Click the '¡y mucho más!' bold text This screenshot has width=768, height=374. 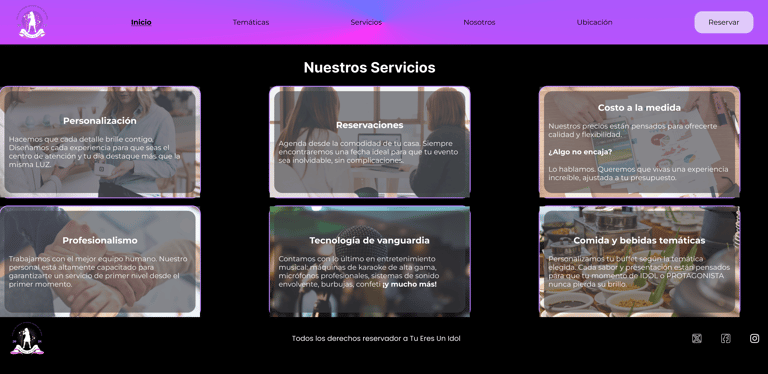tap(409, 284)
